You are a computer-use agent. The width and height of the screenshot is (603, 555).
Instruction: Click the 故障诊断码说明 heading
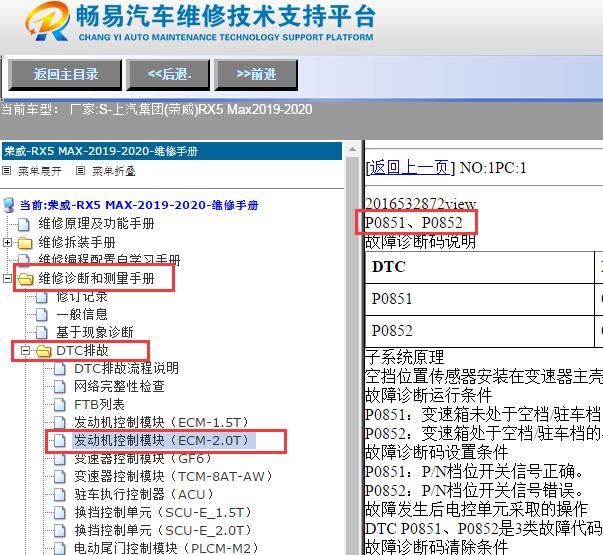tap(420, 242)
